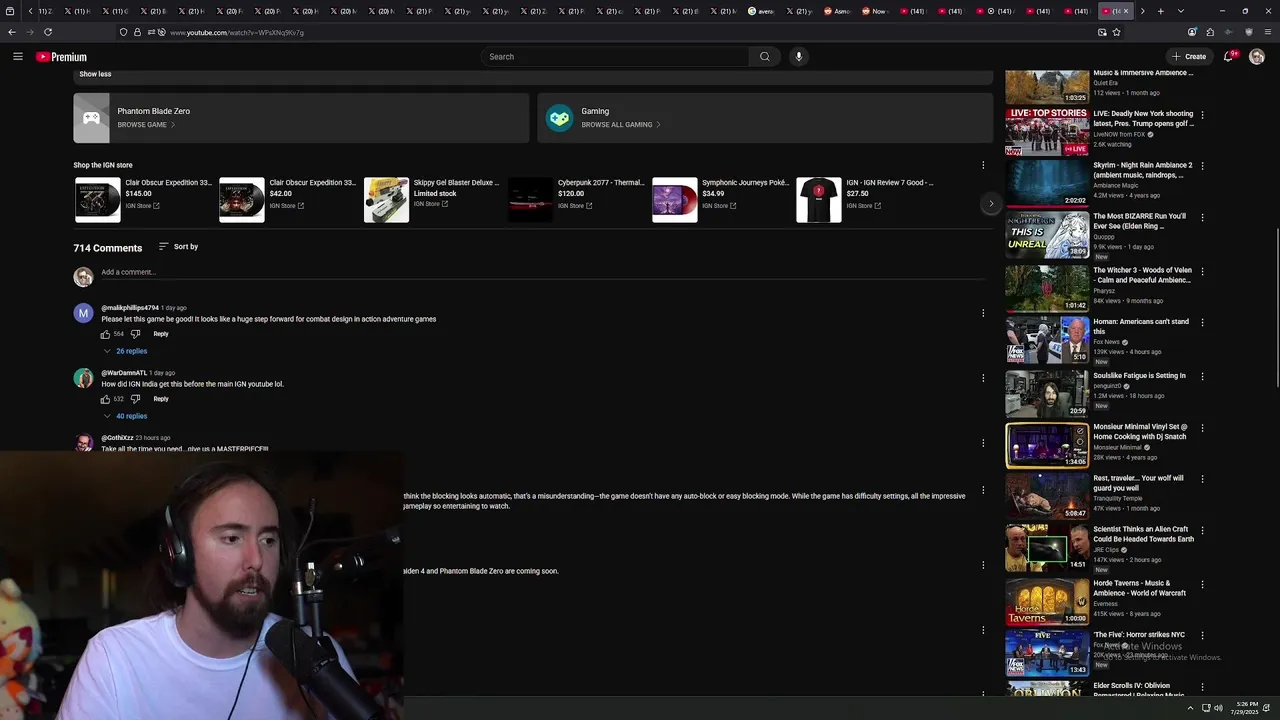
Task: Open the Sort by comments dropdown
Action: point(178,247)
